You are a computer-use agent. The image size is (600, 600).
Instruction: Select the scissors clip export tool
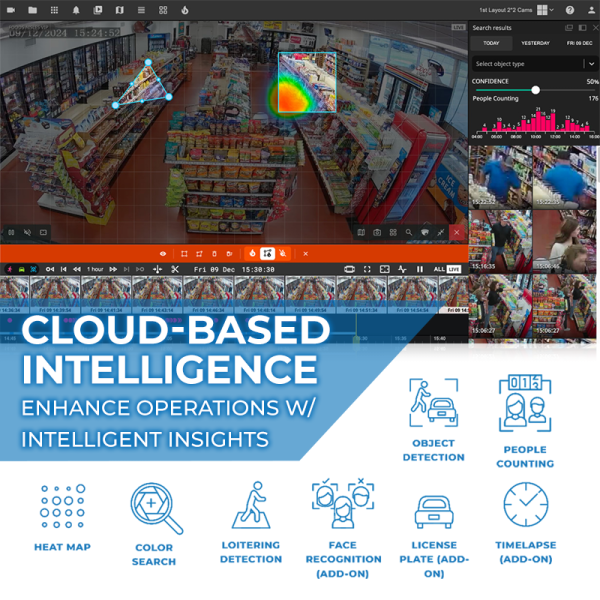click(174, 269)
